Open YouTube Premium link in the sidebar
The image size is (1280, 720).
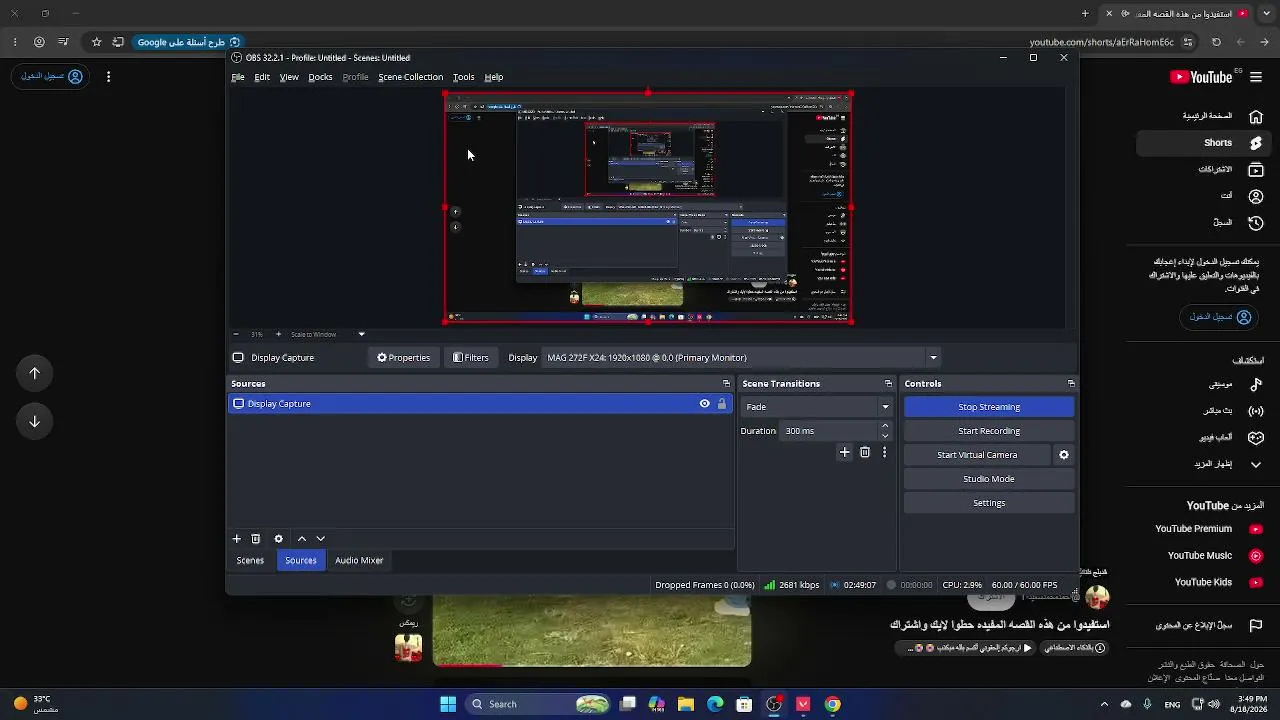point(1209,529)
